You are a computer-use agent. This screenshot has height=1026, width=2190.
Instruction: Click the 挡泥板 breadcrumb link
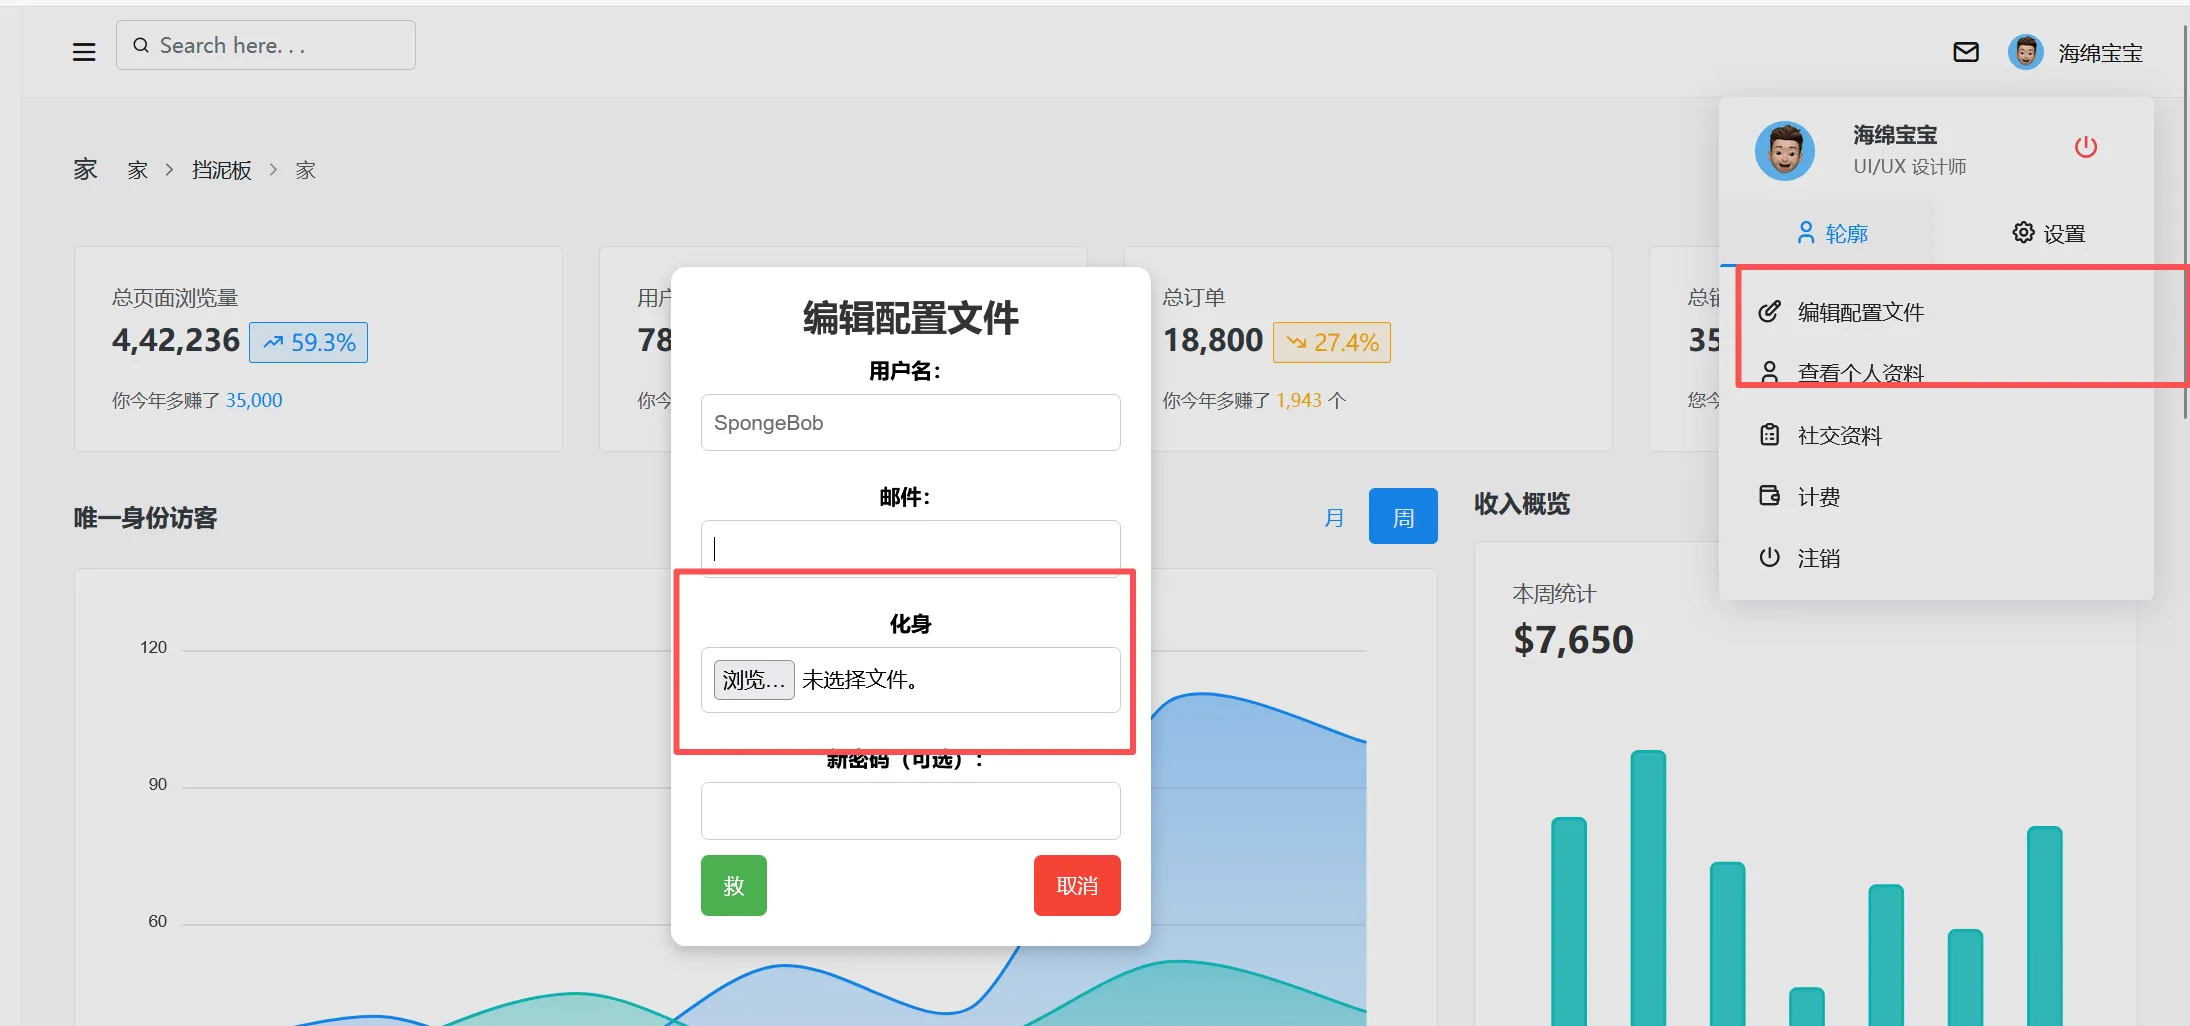pos(221,170)
